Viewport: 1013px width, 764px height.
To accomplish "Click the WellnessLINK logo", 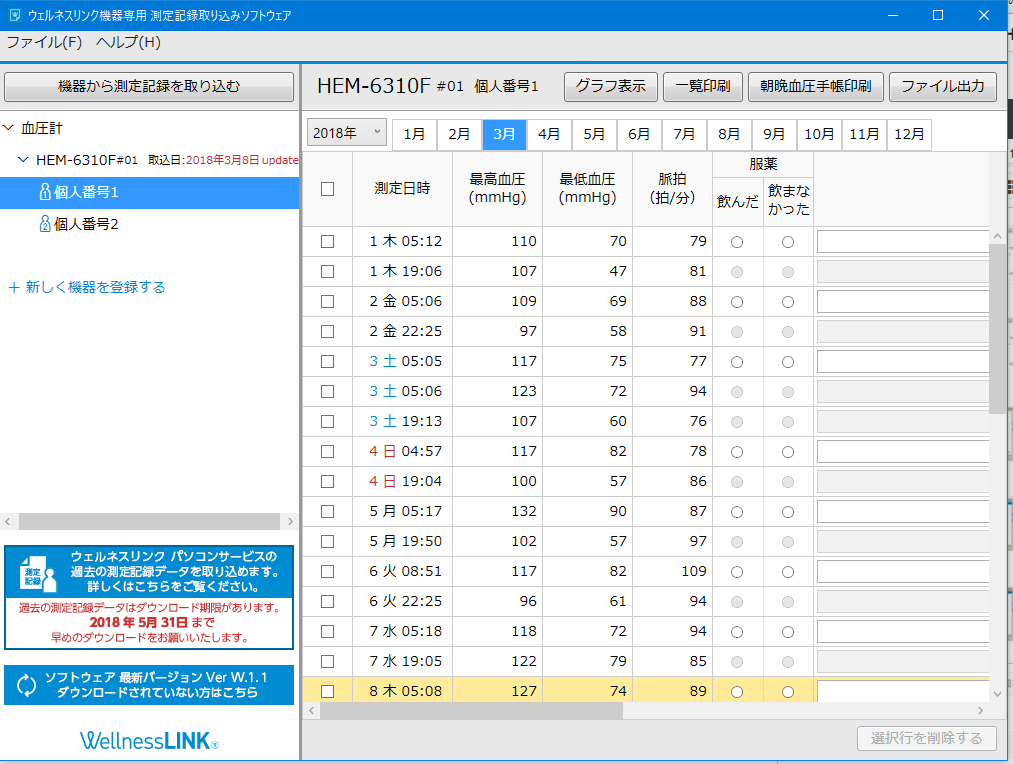I will [x=149, y=741].
